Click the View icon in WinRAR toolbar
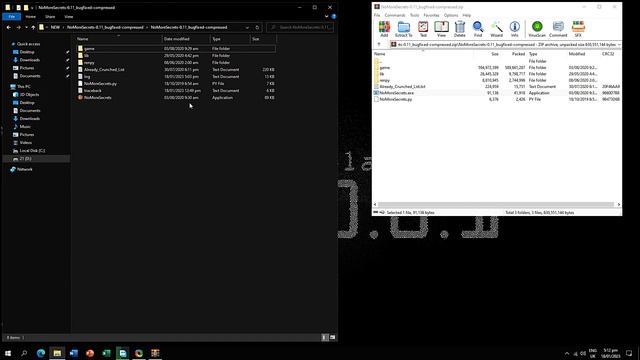 441,29
